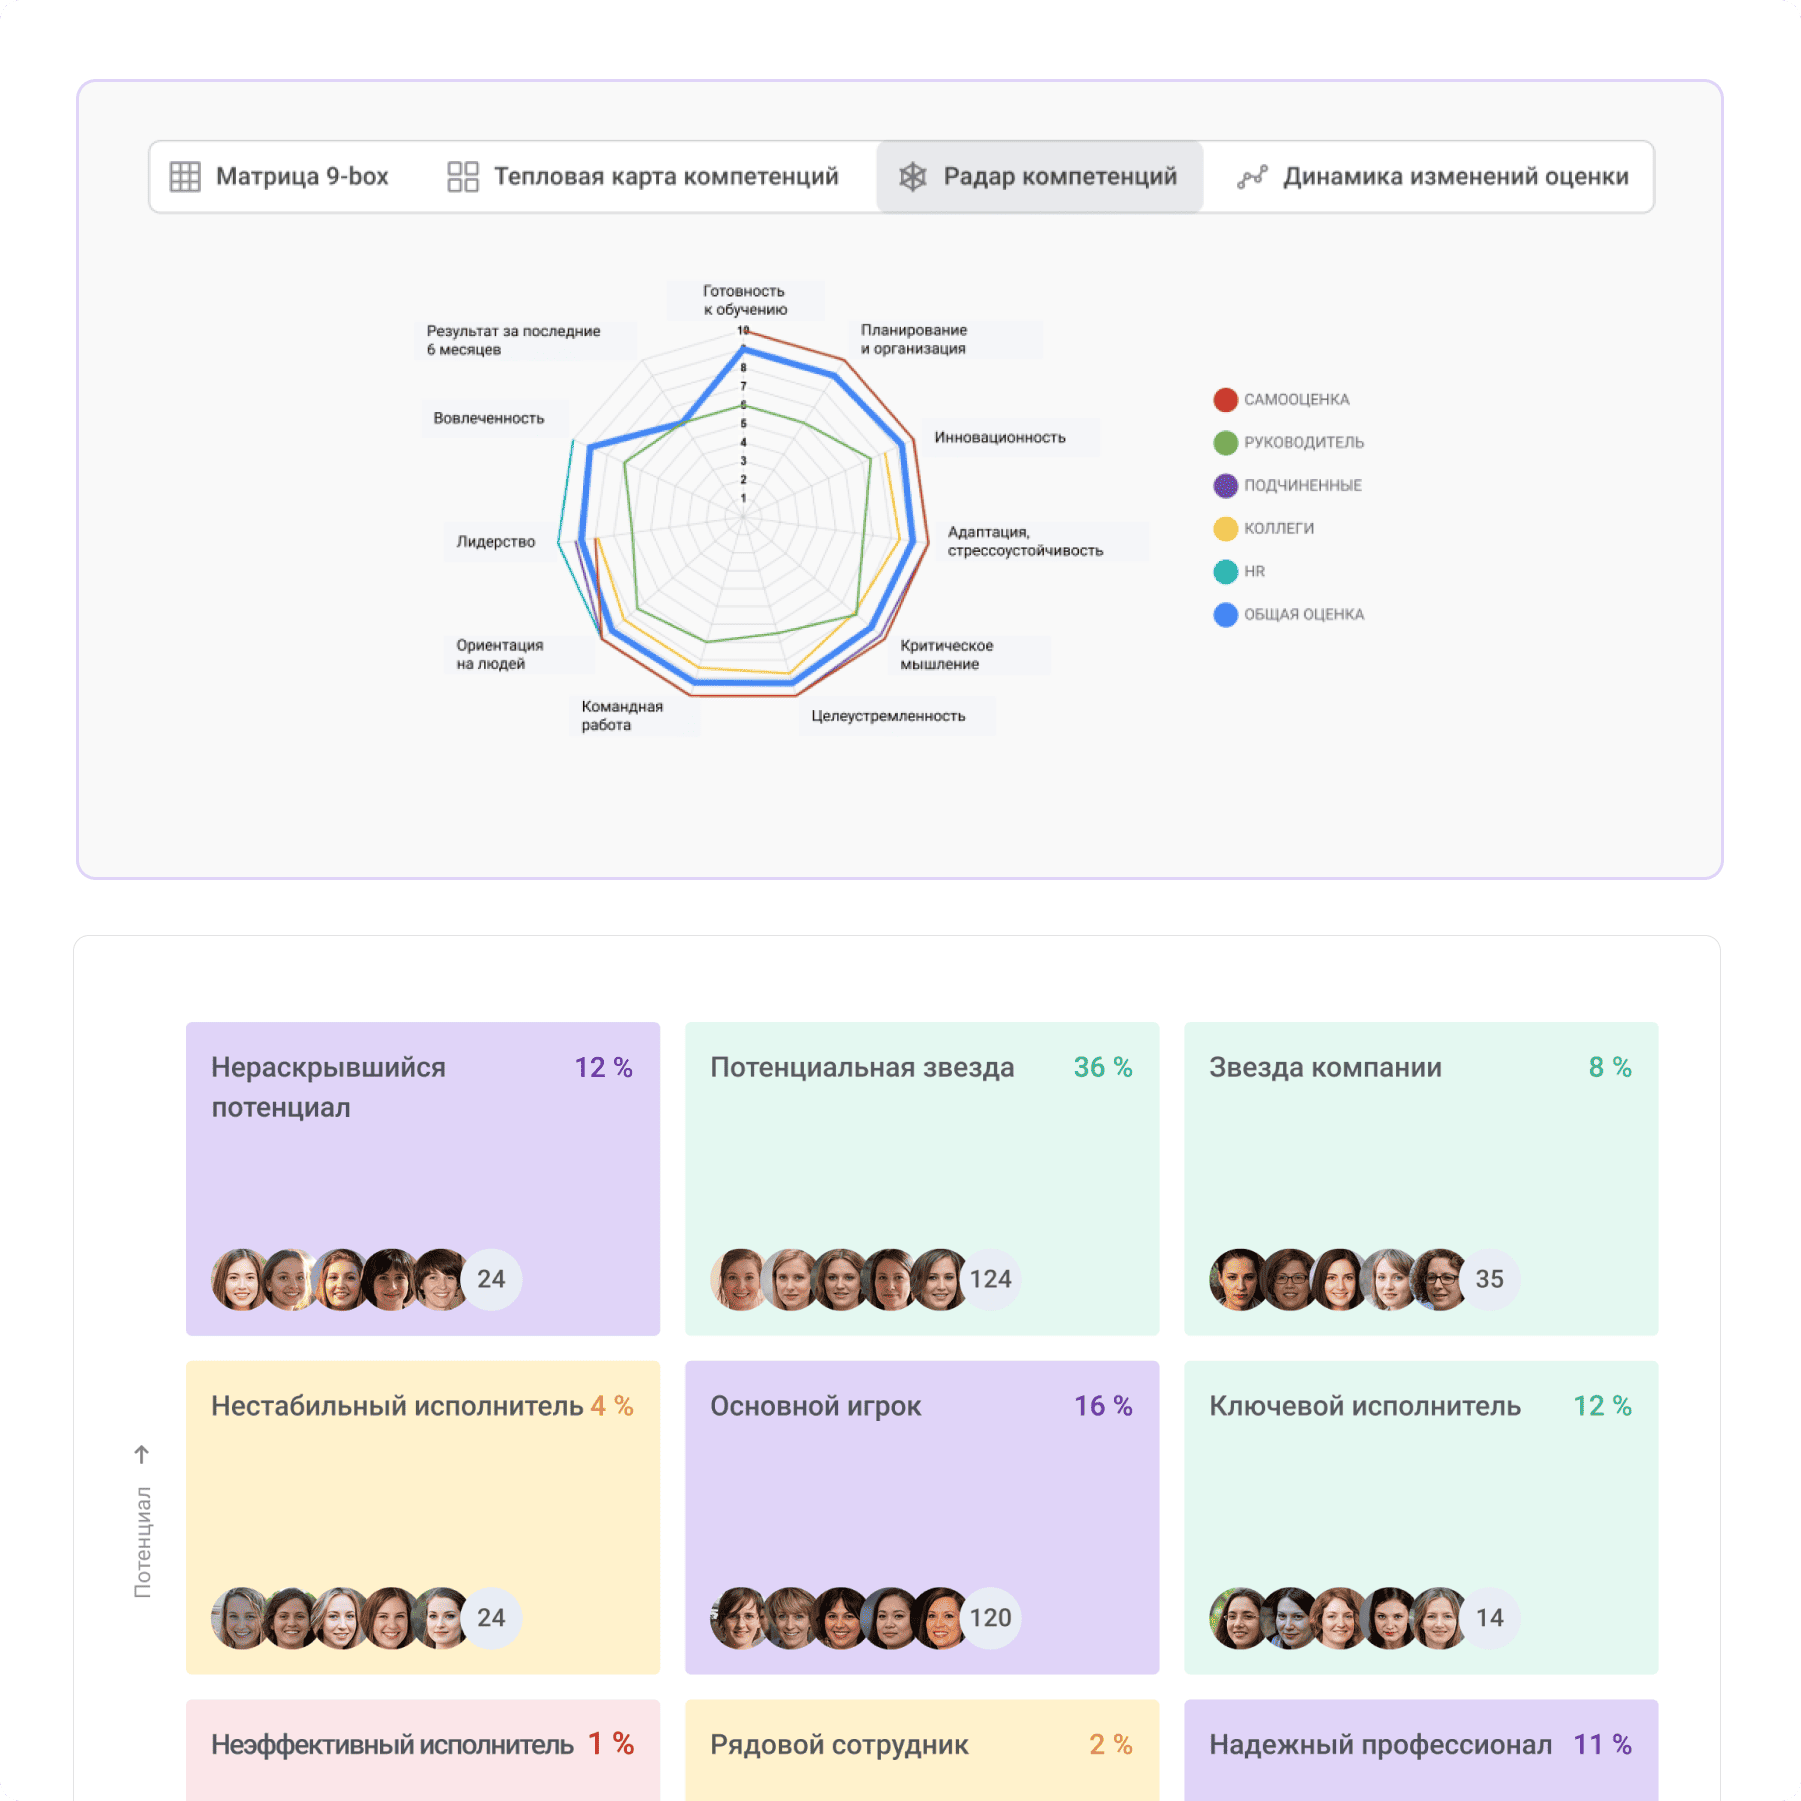Click the 35 count in Звезда компании
The height and width of the screenshot is (1801, 1801).
click(x=1489, y=1279)
